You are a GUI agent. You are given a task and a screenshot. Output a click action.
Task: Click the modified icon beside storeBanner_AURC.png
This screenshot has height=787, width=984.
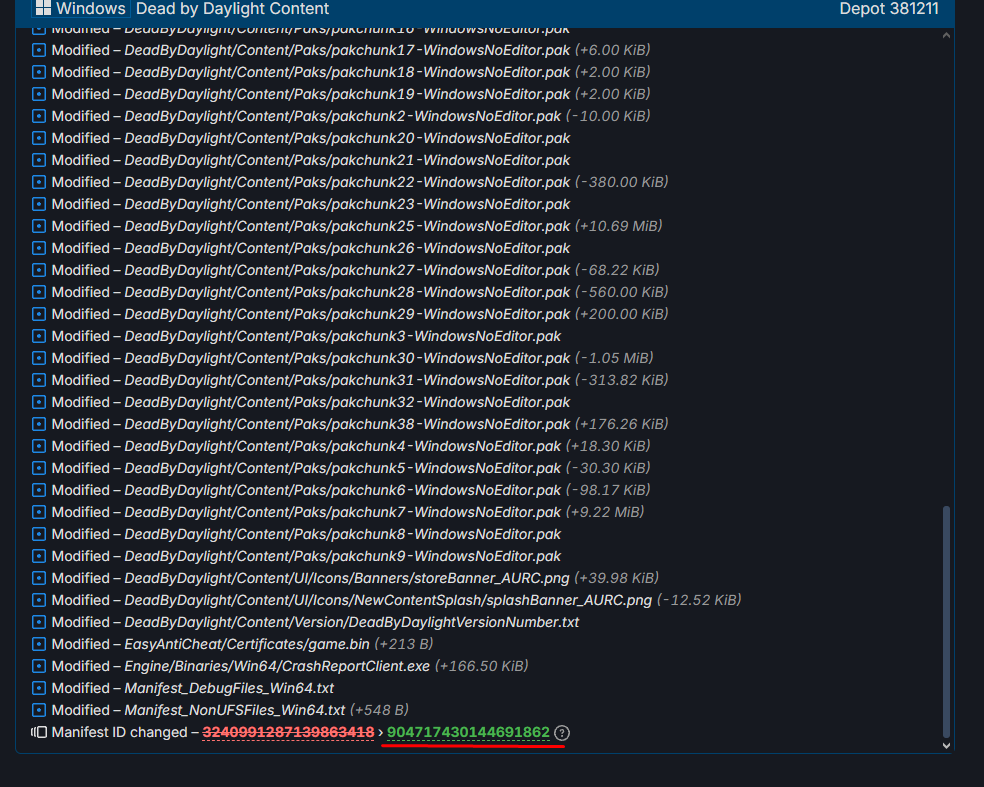(39, 578)
